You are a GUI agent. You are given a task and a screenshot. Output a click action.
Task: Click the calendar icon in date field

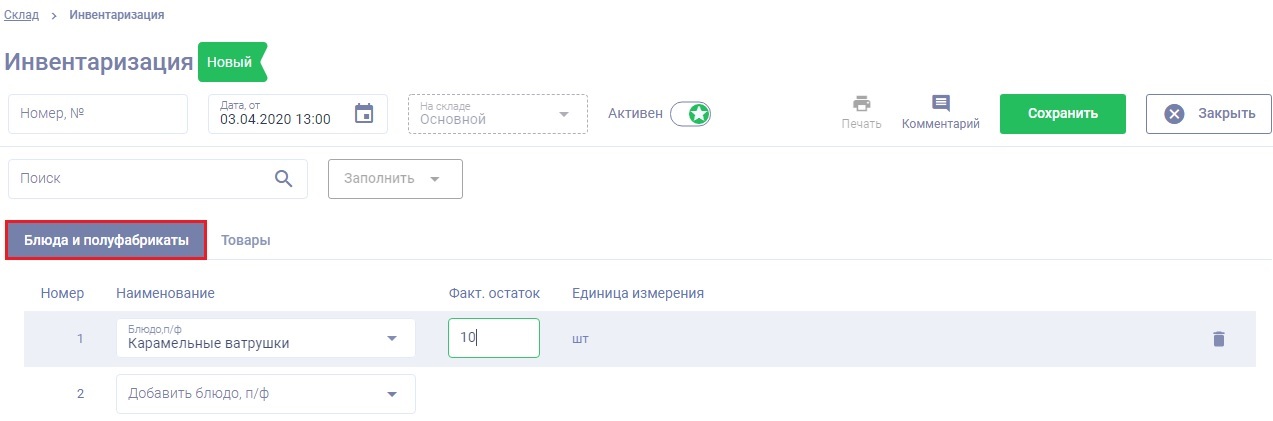click(364, 114)
